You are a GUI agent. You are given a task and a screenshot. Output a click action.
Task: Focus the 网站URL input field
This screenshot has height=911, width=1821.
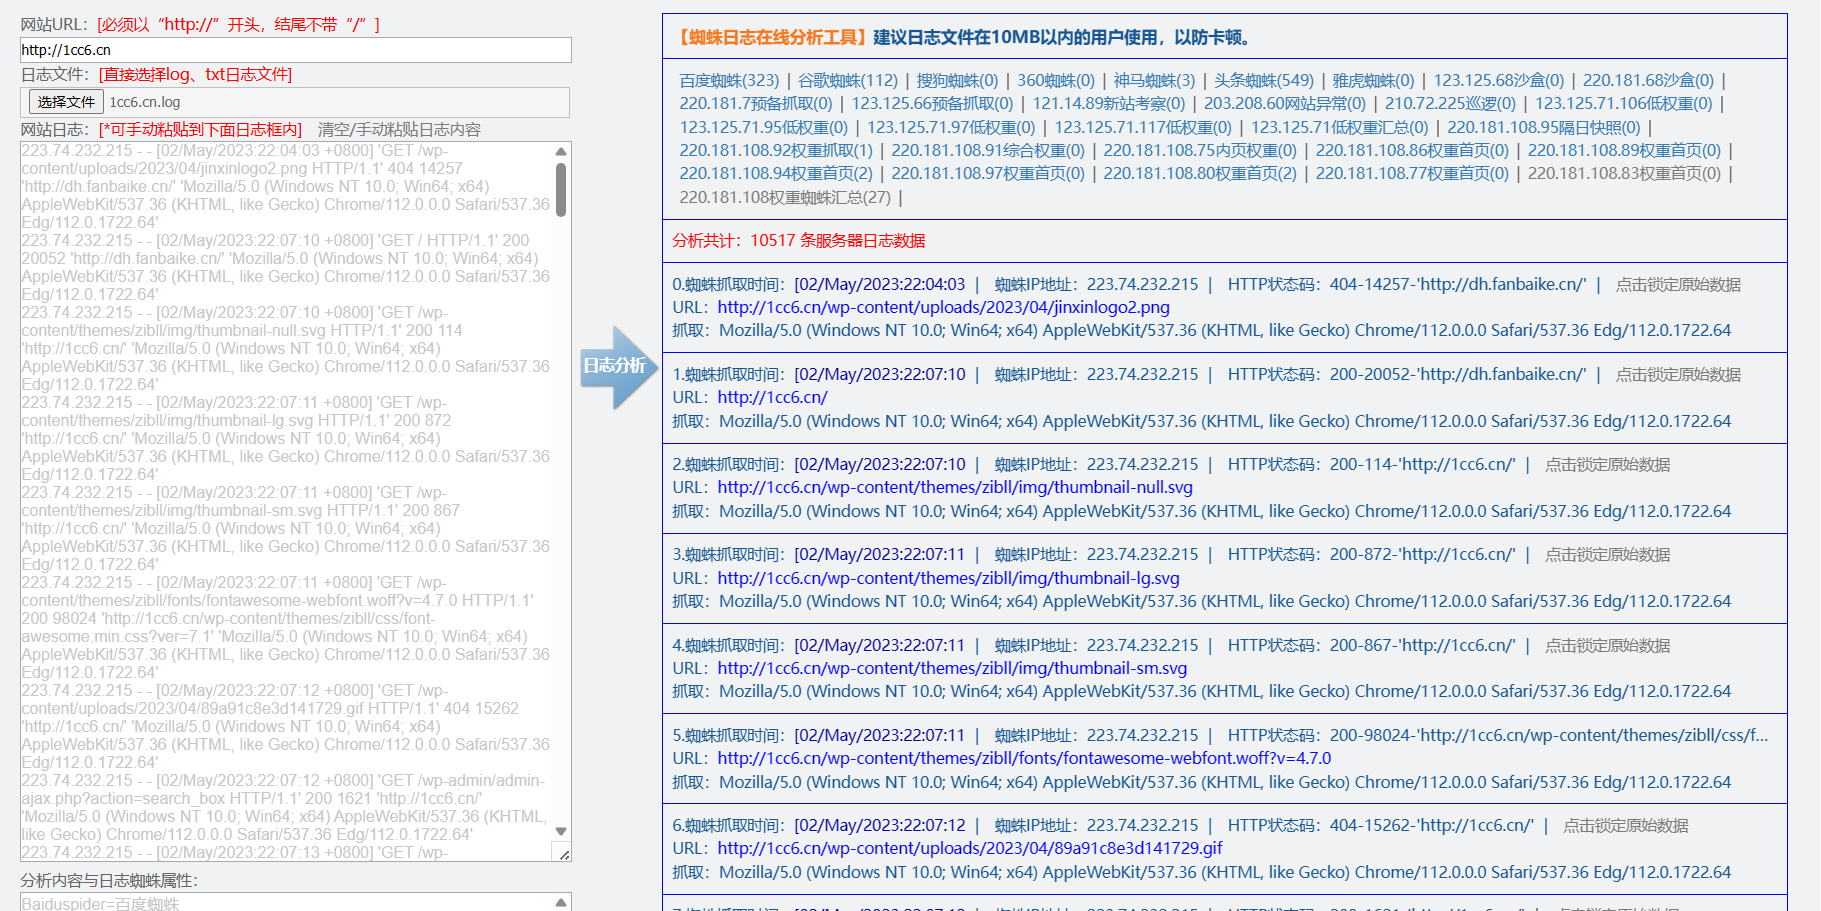[295, 50]
